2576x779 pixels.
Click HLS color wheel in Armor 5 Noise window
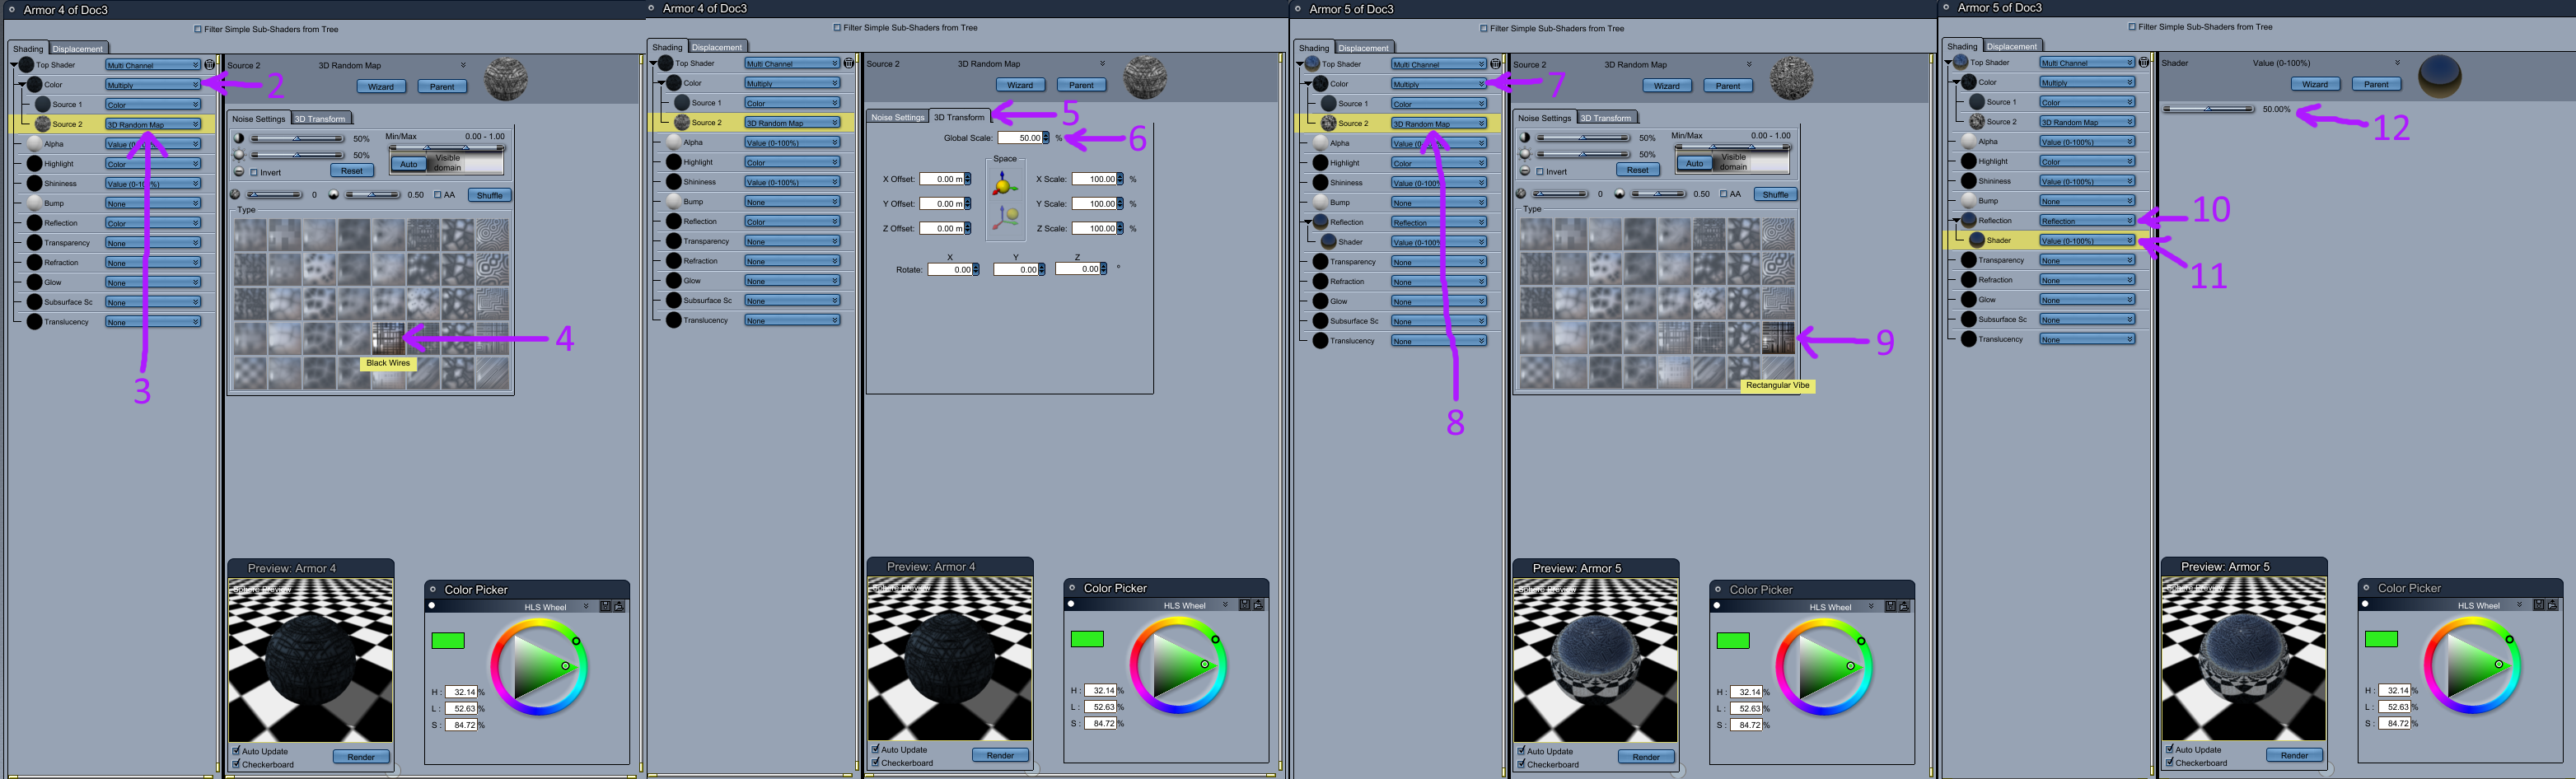pyautogui.click(x=1824, y=667)
